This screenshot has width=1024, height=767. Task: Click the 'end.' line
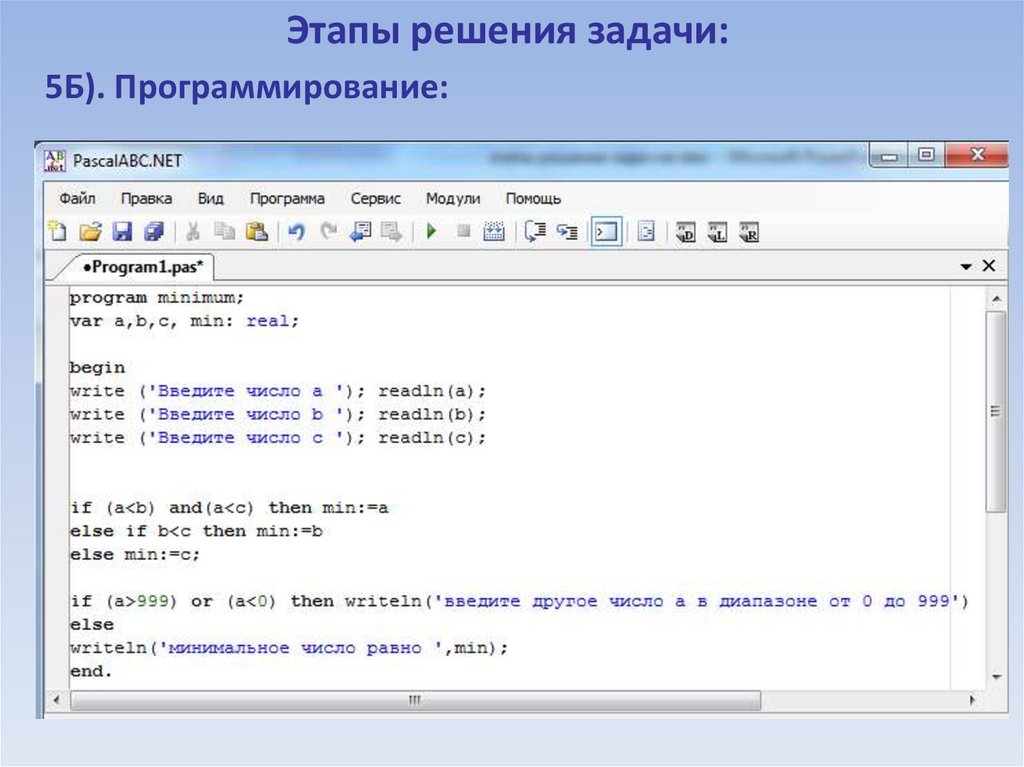(x=91, y=672)
